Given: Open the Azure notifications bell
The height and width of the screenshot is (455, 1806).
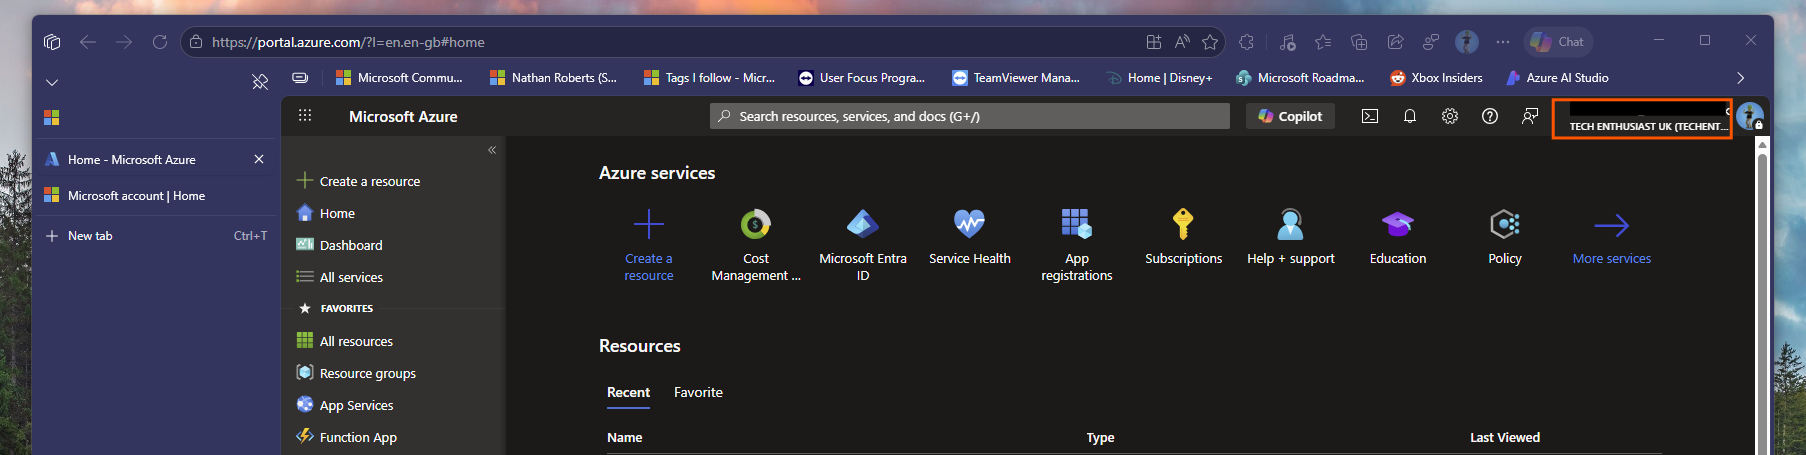Looking at the screenshot, I should point(1410,116).
